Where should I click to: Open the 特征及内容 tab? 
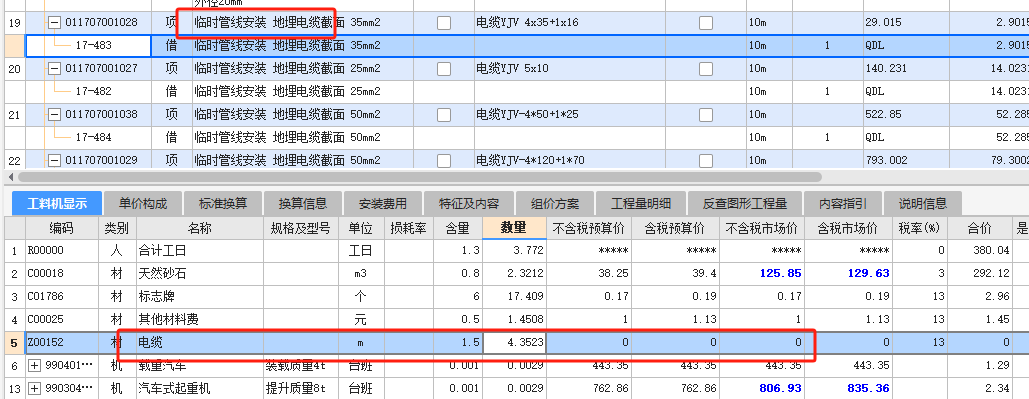tap(469, 203)
